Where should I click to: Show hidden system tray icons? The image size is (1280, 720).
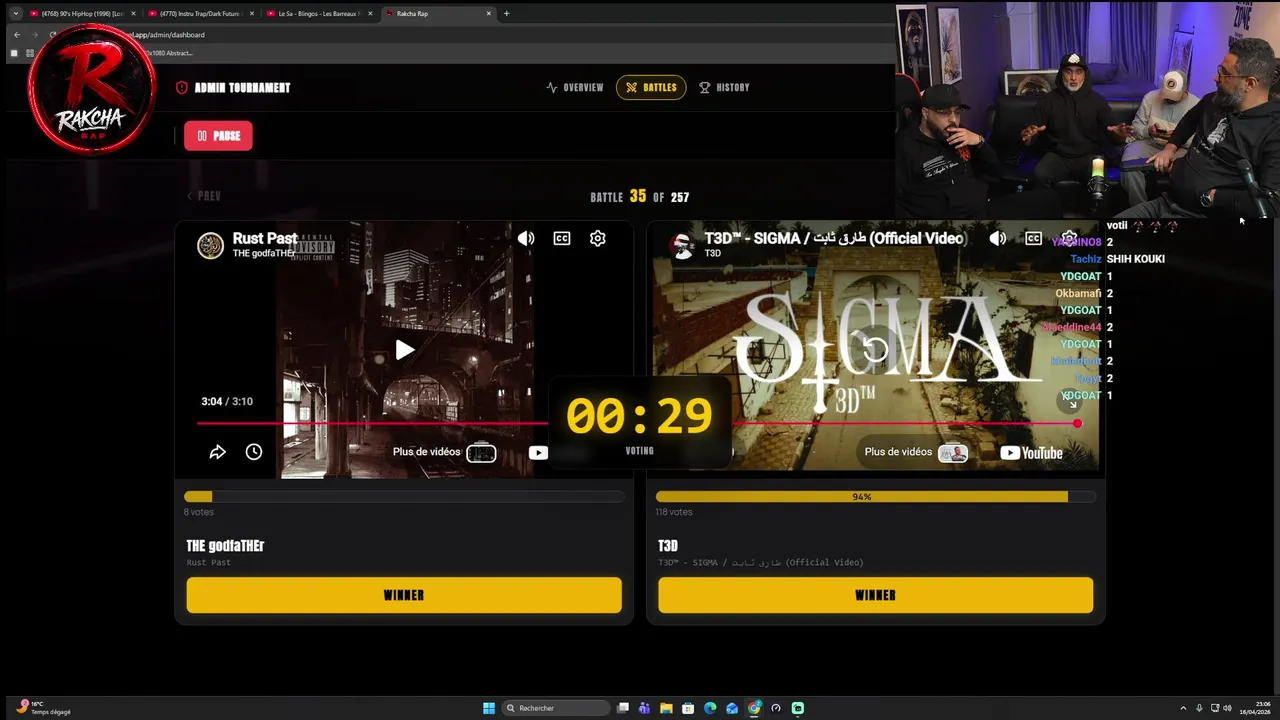click(1183, 708)
